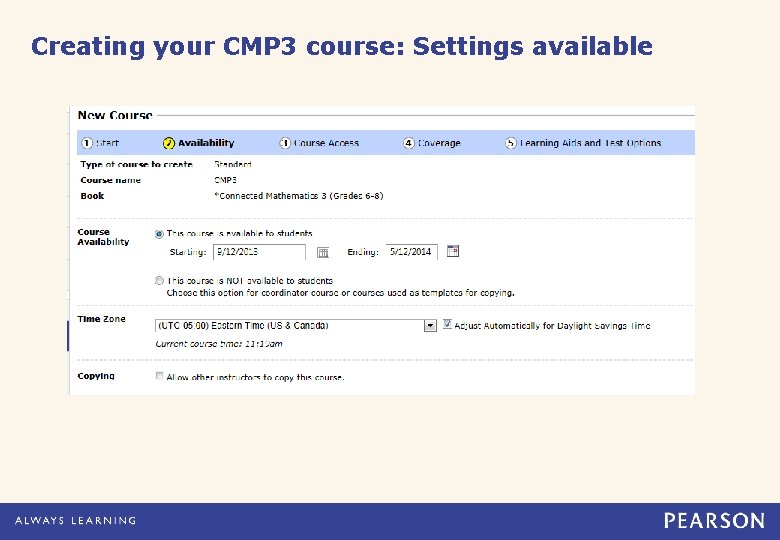
Task: Toggle Adjust Automatically for Daylight Savings Time
Action: [x=447, y=324]
